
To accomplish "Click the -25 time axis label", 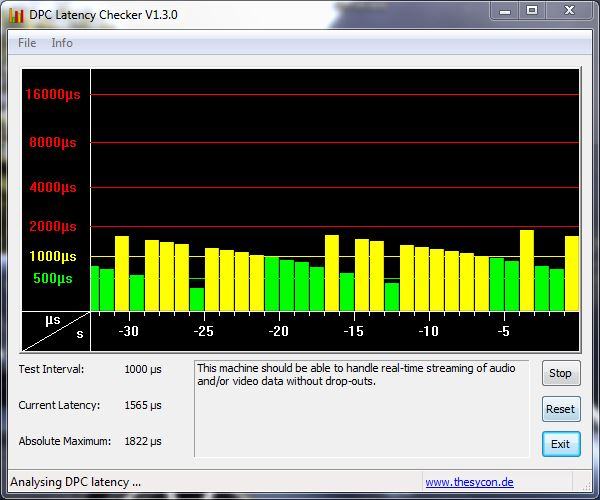I will (x=203, y=331).
